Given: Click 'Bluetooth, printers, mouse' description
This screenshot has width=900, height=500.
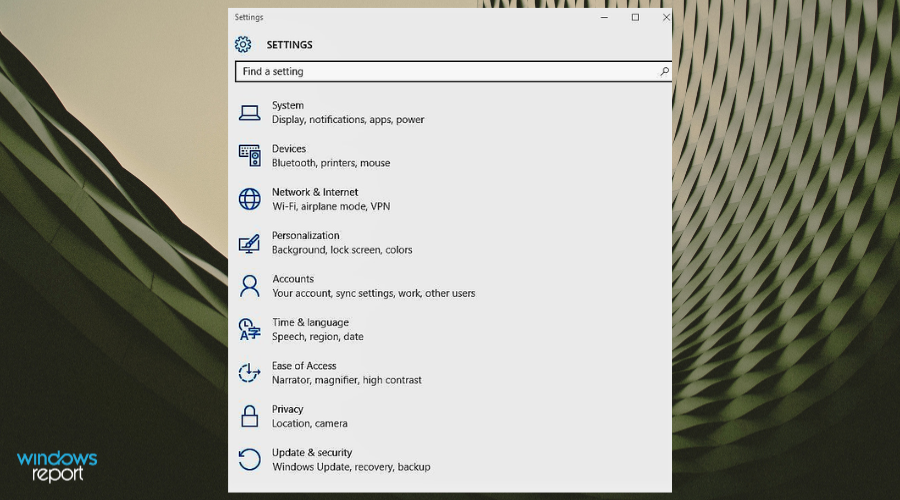Looking at the screenshot, I should click(x=331, y=163).
